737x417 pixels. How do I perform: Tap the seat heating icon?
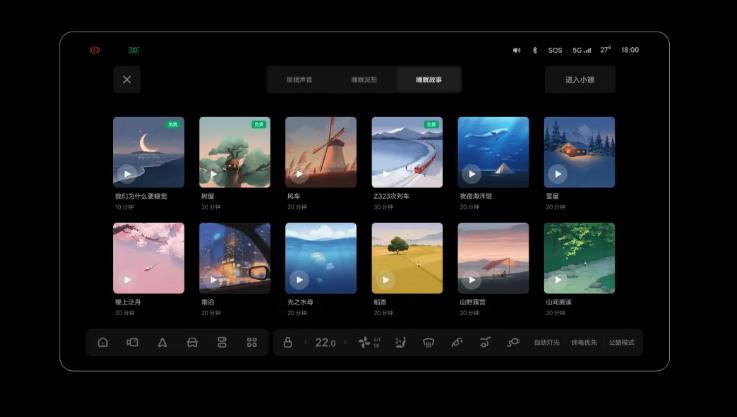point(400,342)
